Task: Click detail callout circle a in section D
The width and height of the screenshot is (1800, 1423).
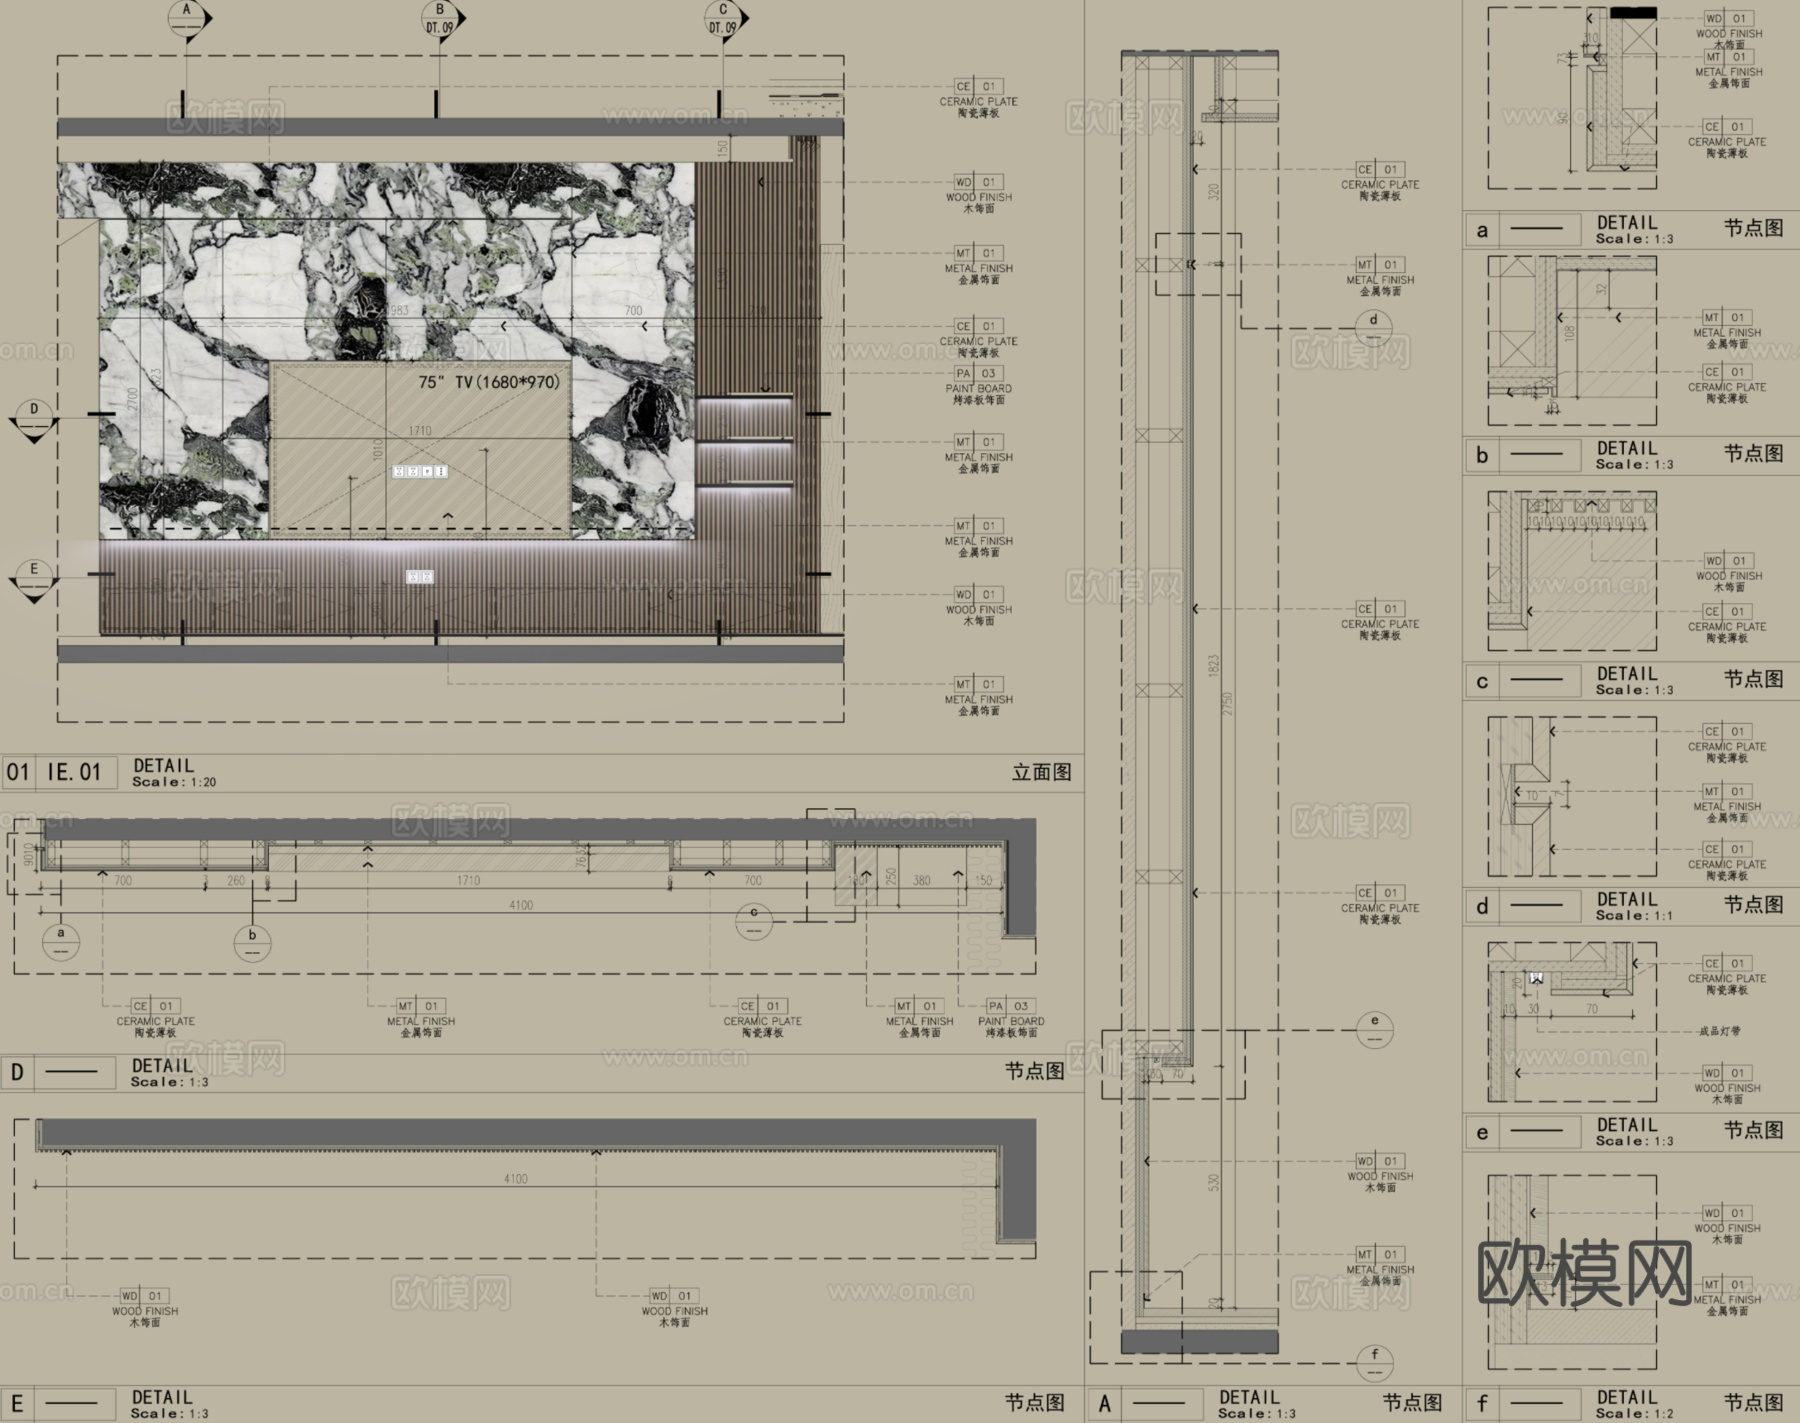Action: coord(61,941)
